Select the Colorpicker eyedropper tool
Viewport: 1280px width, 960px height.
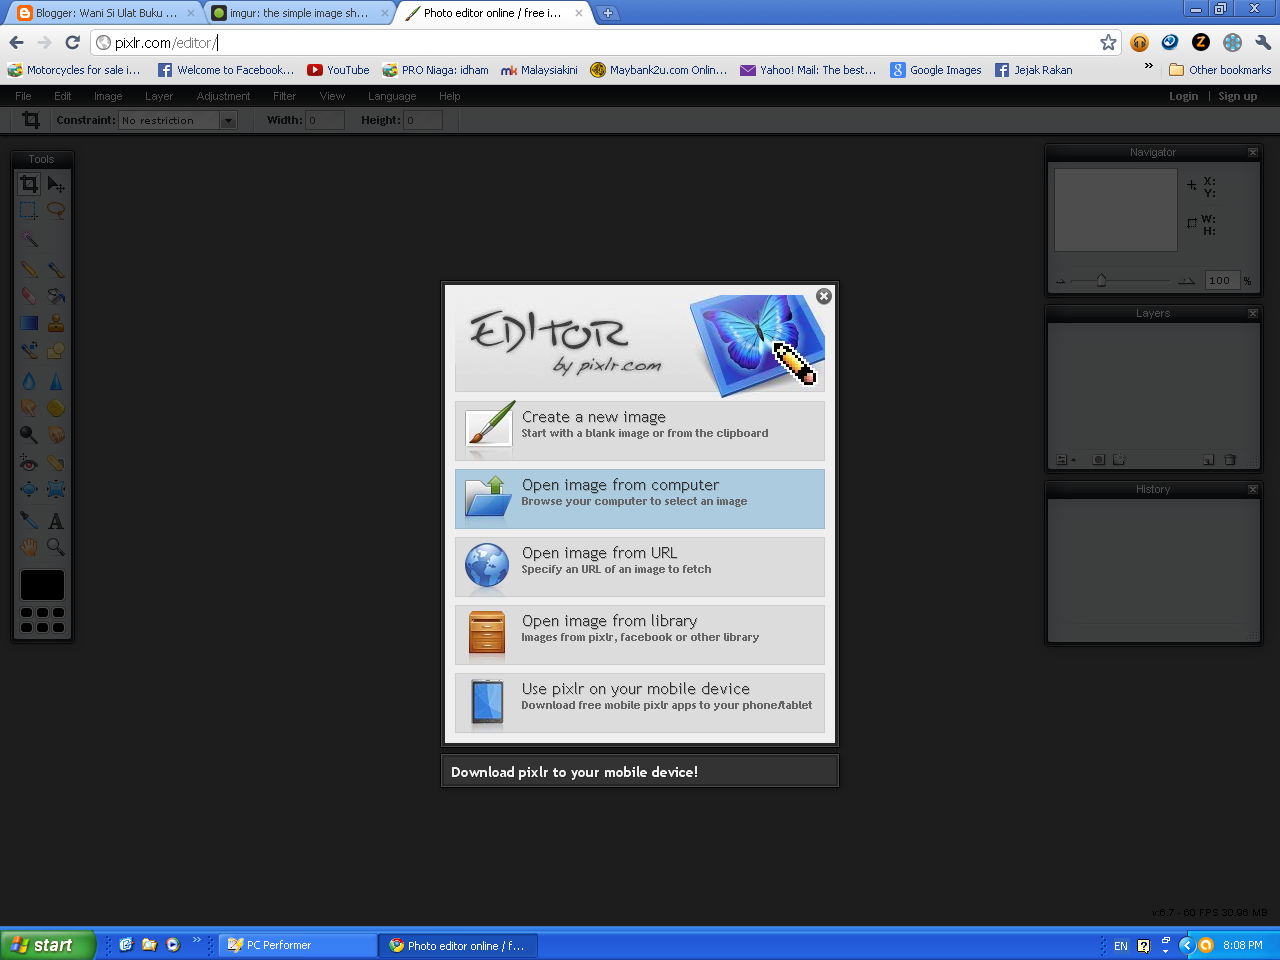29,520
